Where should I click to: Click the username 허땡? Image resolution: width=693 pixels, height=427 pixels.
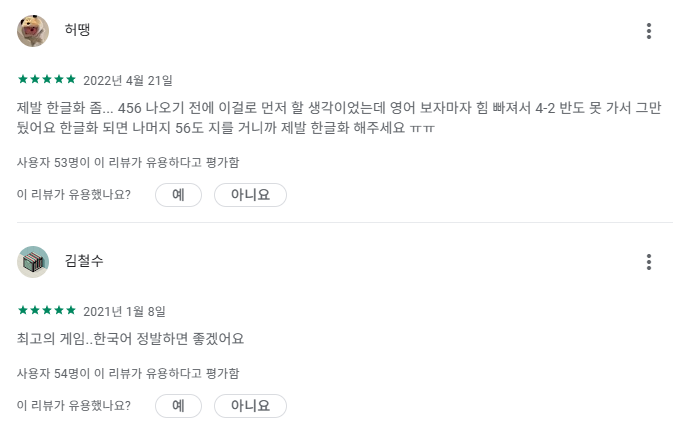coord(77,30)
